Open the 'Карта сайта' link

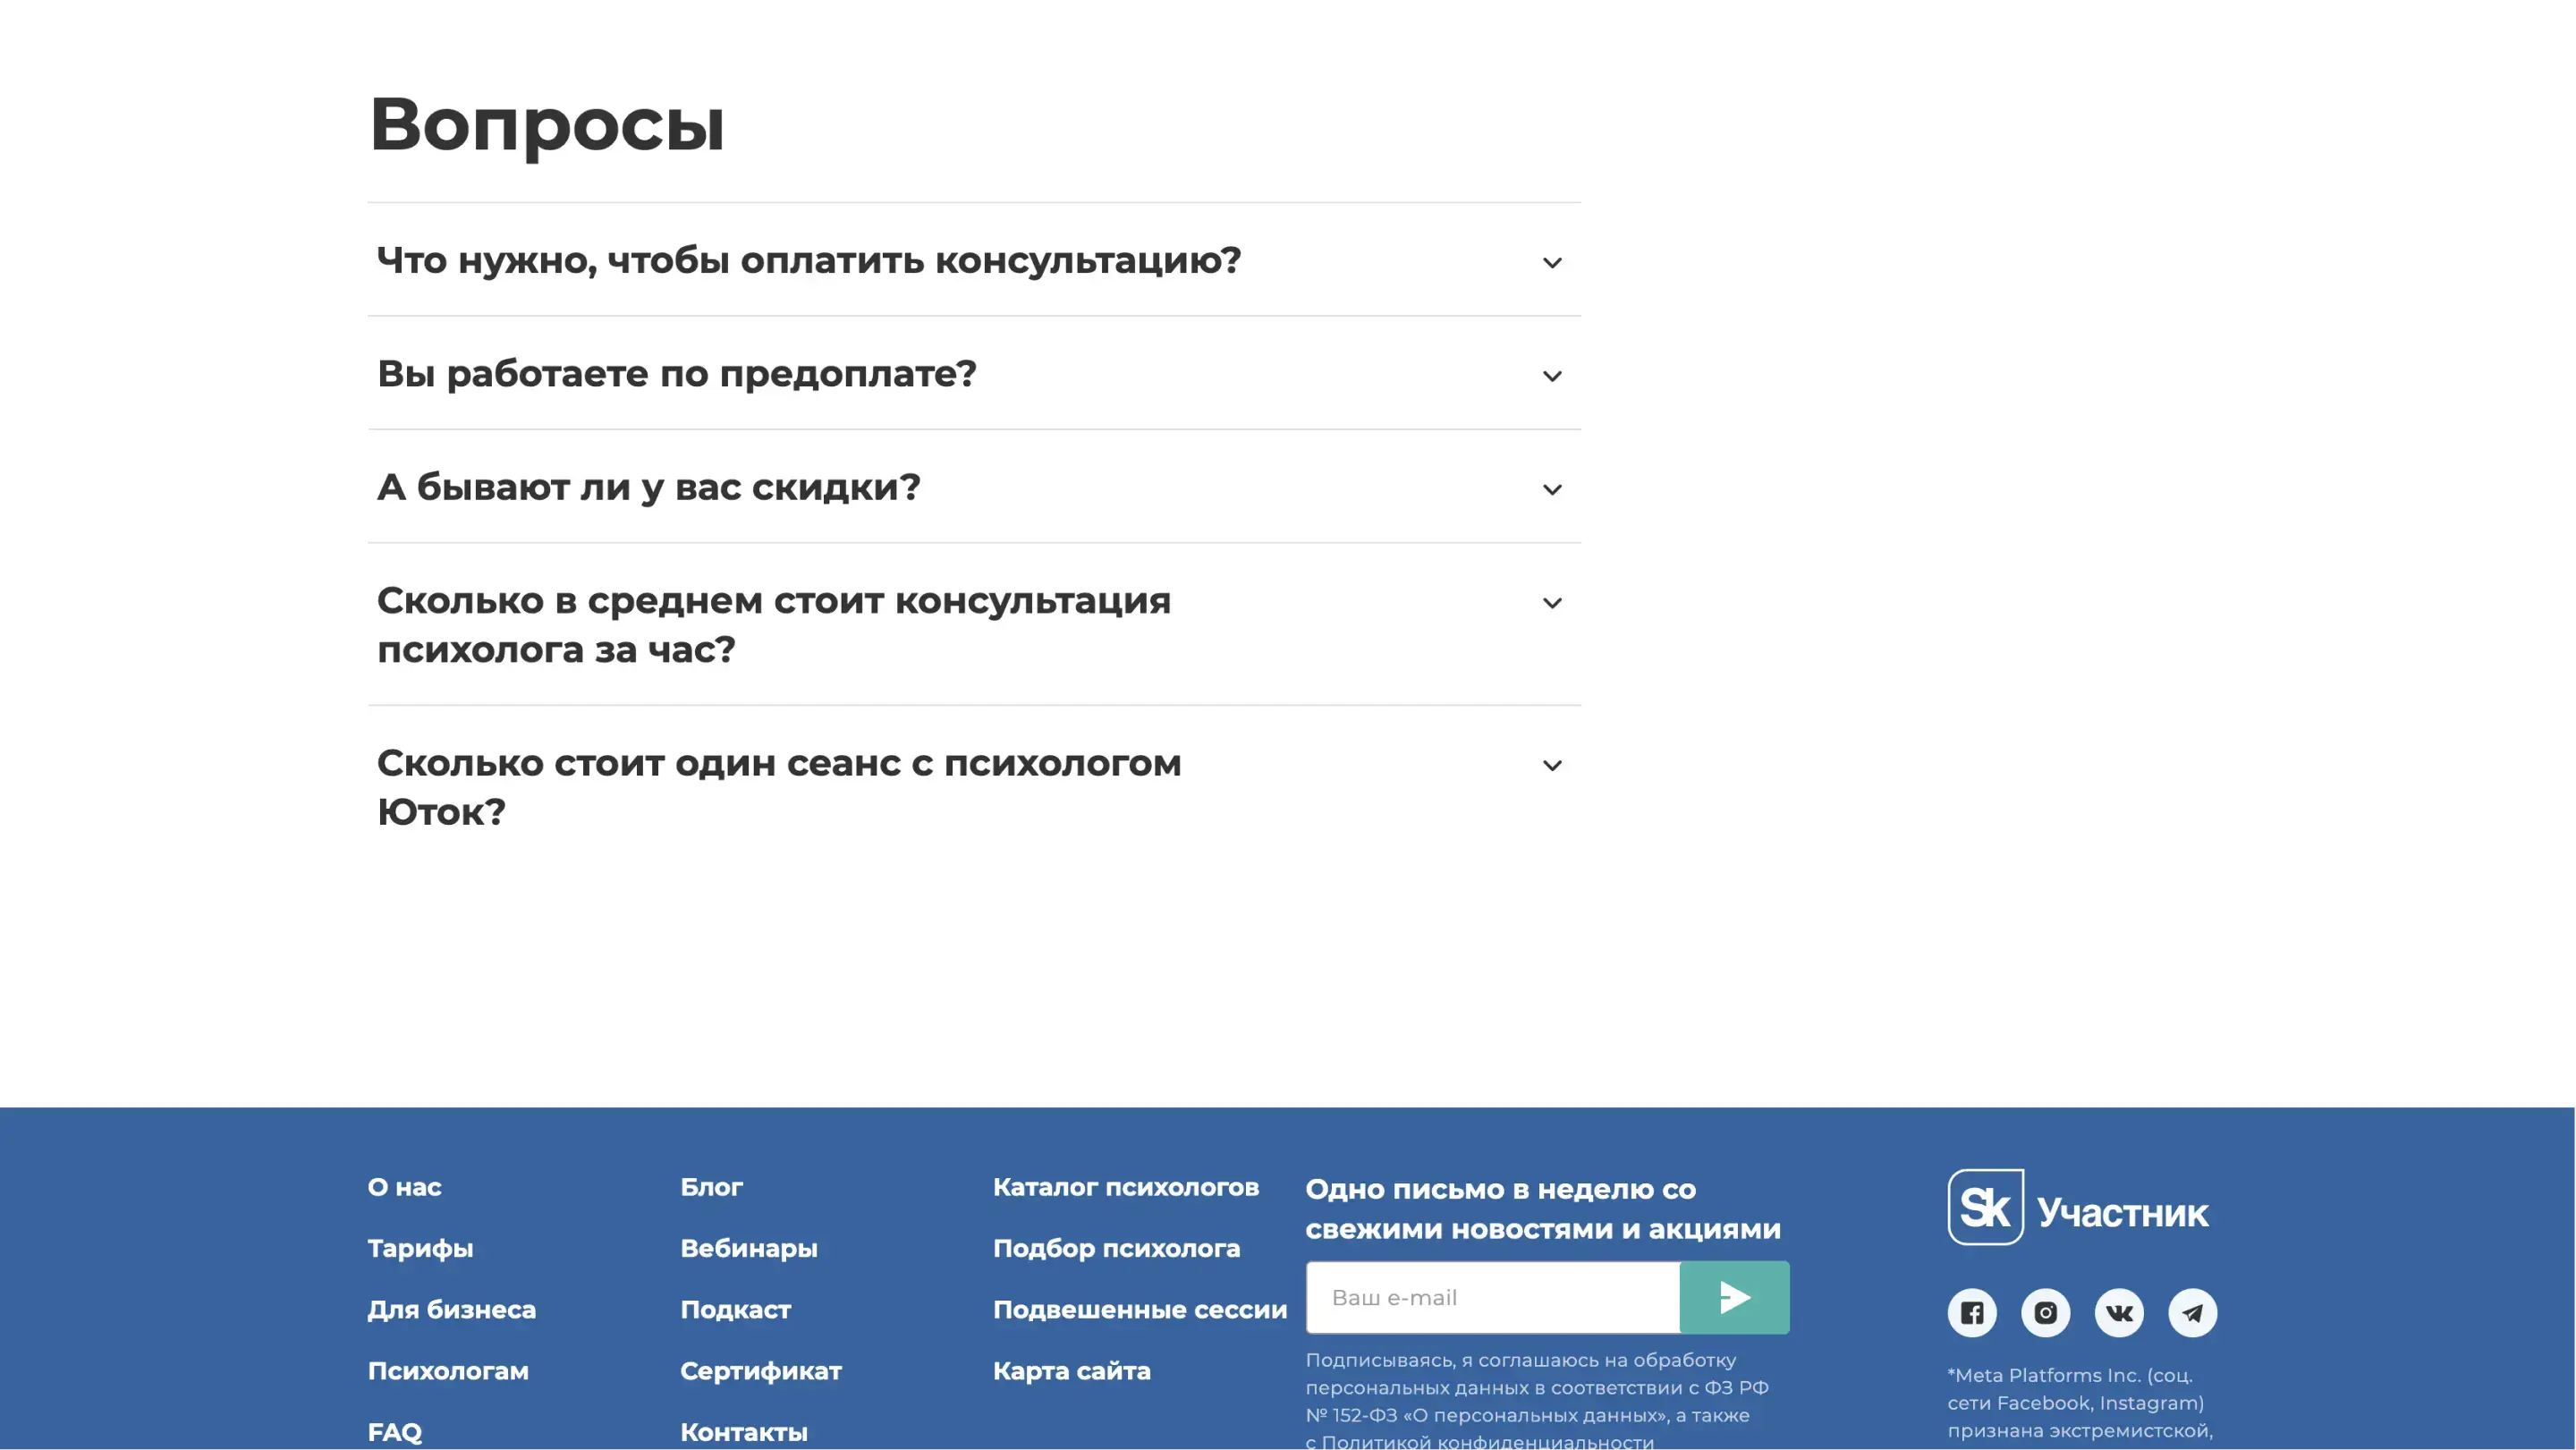pyautogui.click(x=1071, y=1370)
